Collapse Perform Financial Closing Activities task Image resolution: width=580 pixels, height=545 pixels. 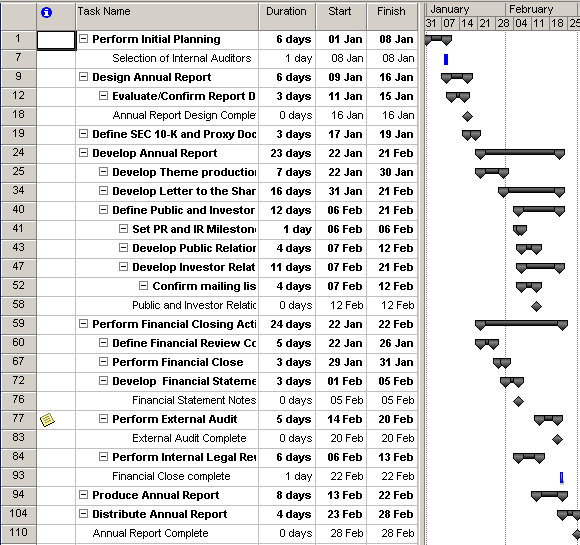(x=84, y=323)
